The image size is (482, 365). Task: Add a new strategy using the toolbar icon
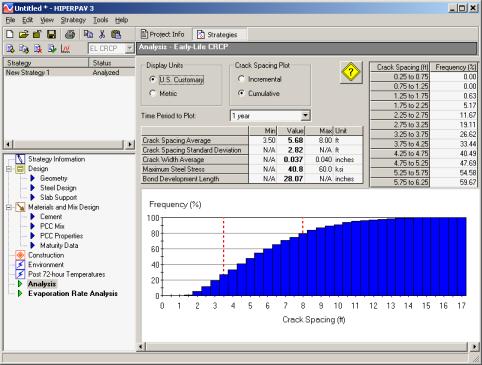click(10, 49)
